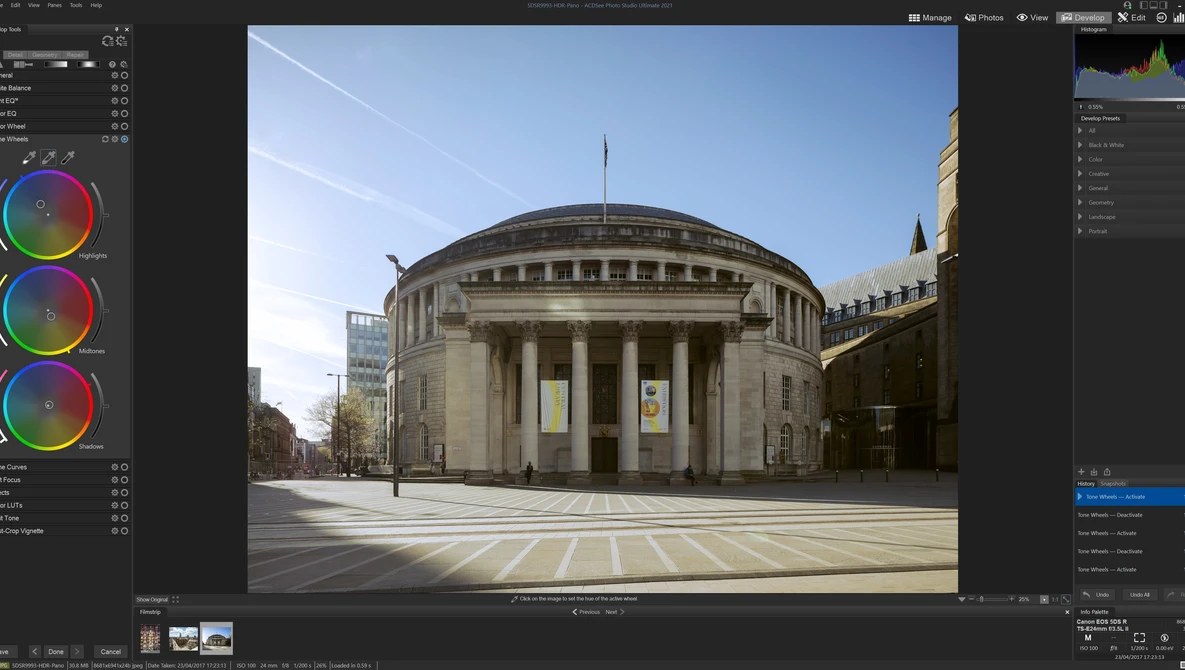Click the zoom slider handle
1185x670 pixels.
[981, 599]
